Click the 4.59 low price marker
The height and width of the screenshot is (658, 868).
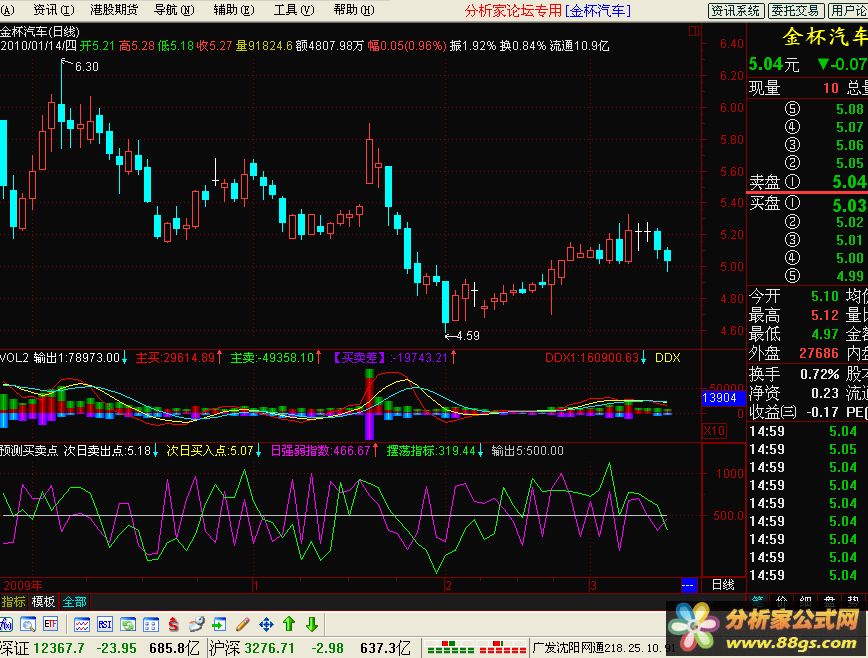pos(468,335)
